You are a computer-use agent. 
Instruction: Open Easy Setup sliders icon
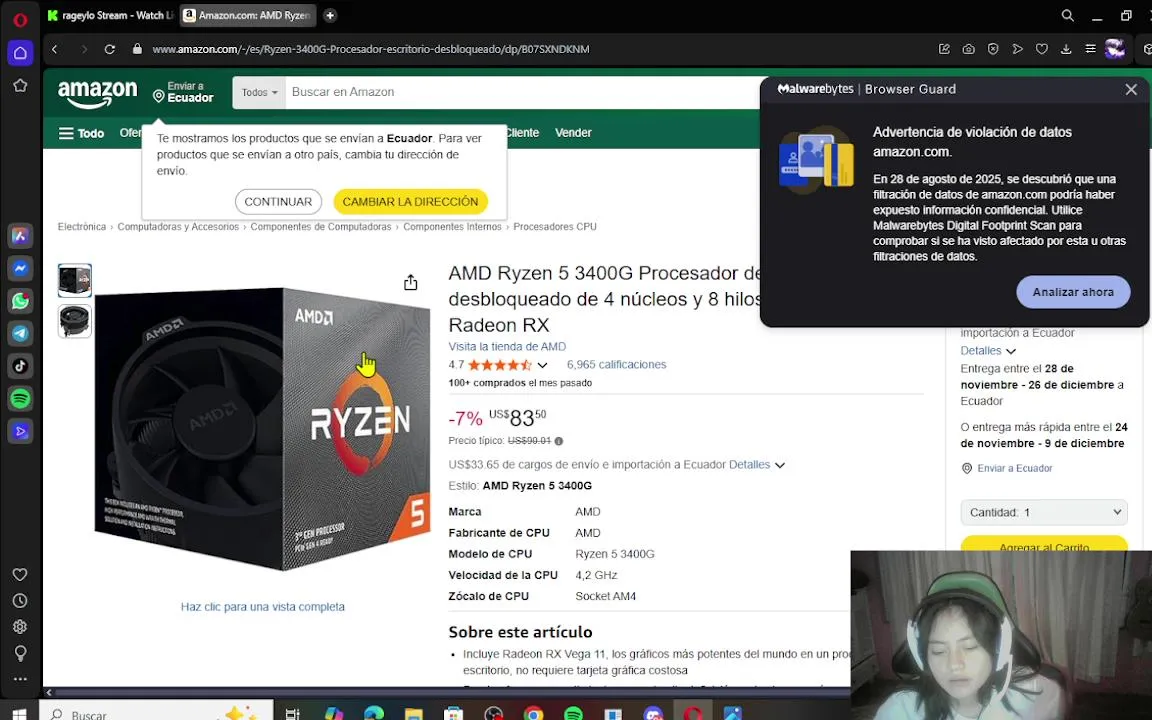[x=1090, y=49]
